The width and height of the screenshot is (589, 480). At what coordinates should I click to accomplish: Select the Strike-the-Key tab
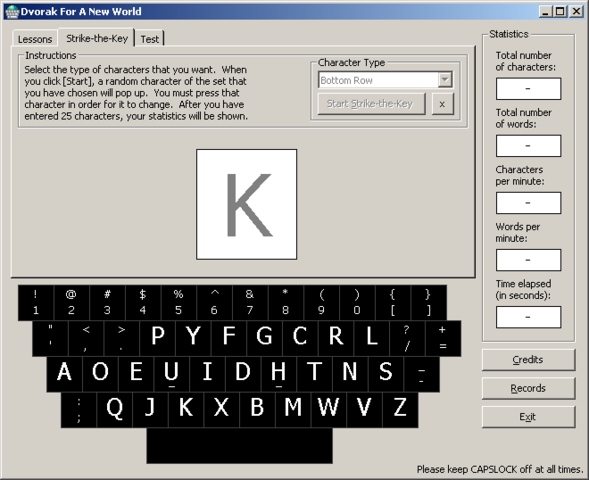tap(97, 38)
